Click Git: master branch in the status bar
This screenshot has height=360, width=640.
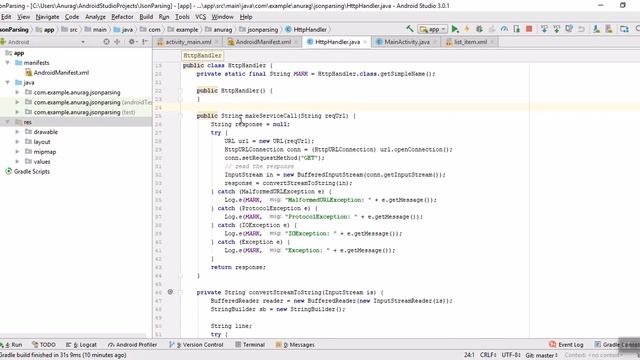click(x=541, y=355)
